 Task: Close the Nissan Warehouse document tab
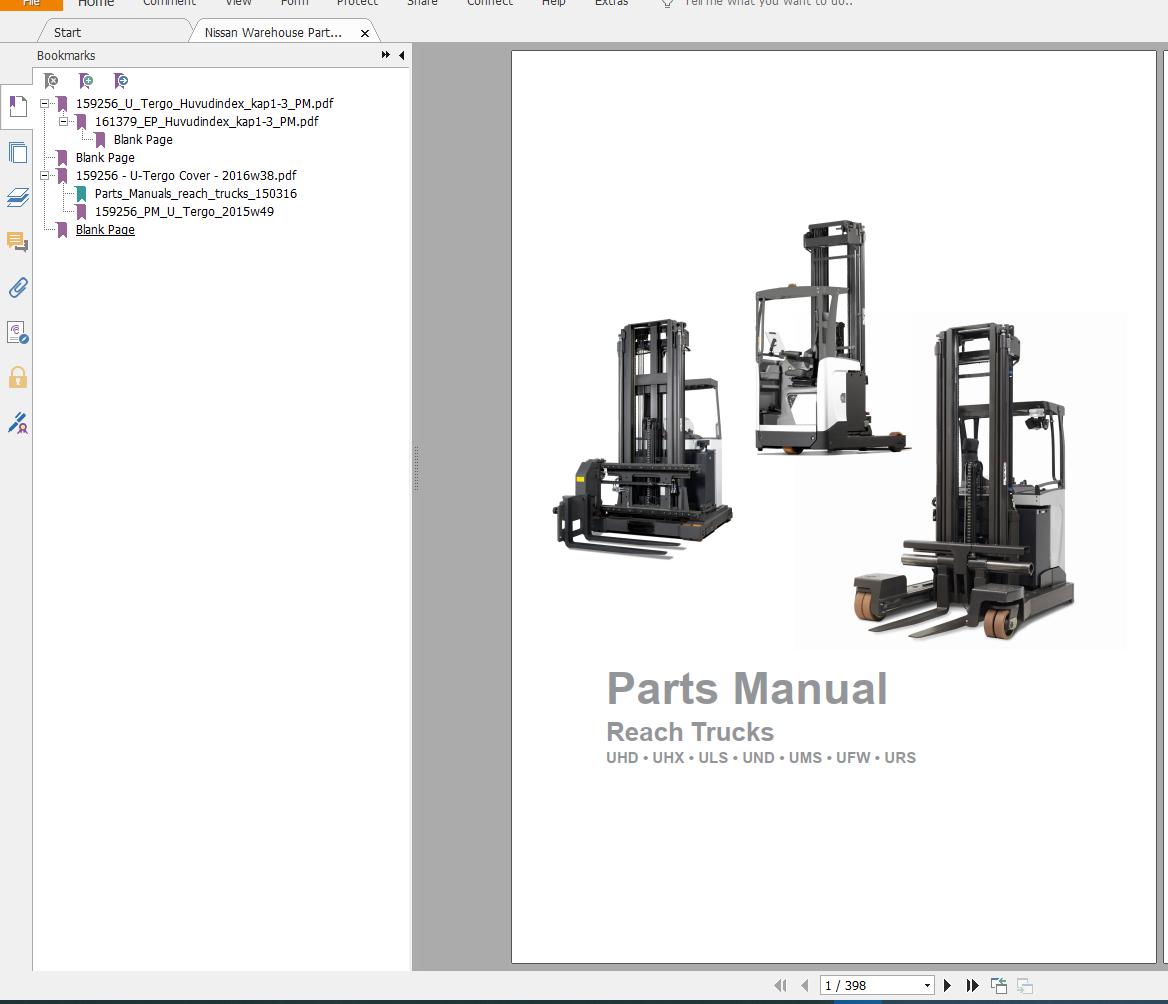point(365,33)
